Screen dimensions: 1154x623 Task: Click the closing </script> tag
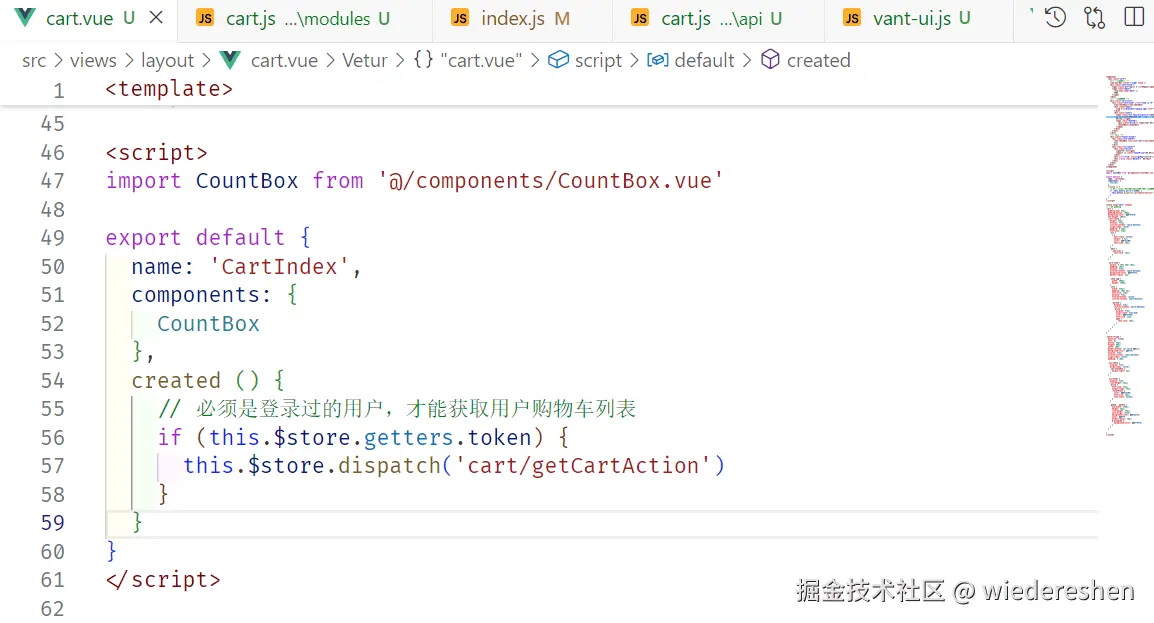pos(163,580)
